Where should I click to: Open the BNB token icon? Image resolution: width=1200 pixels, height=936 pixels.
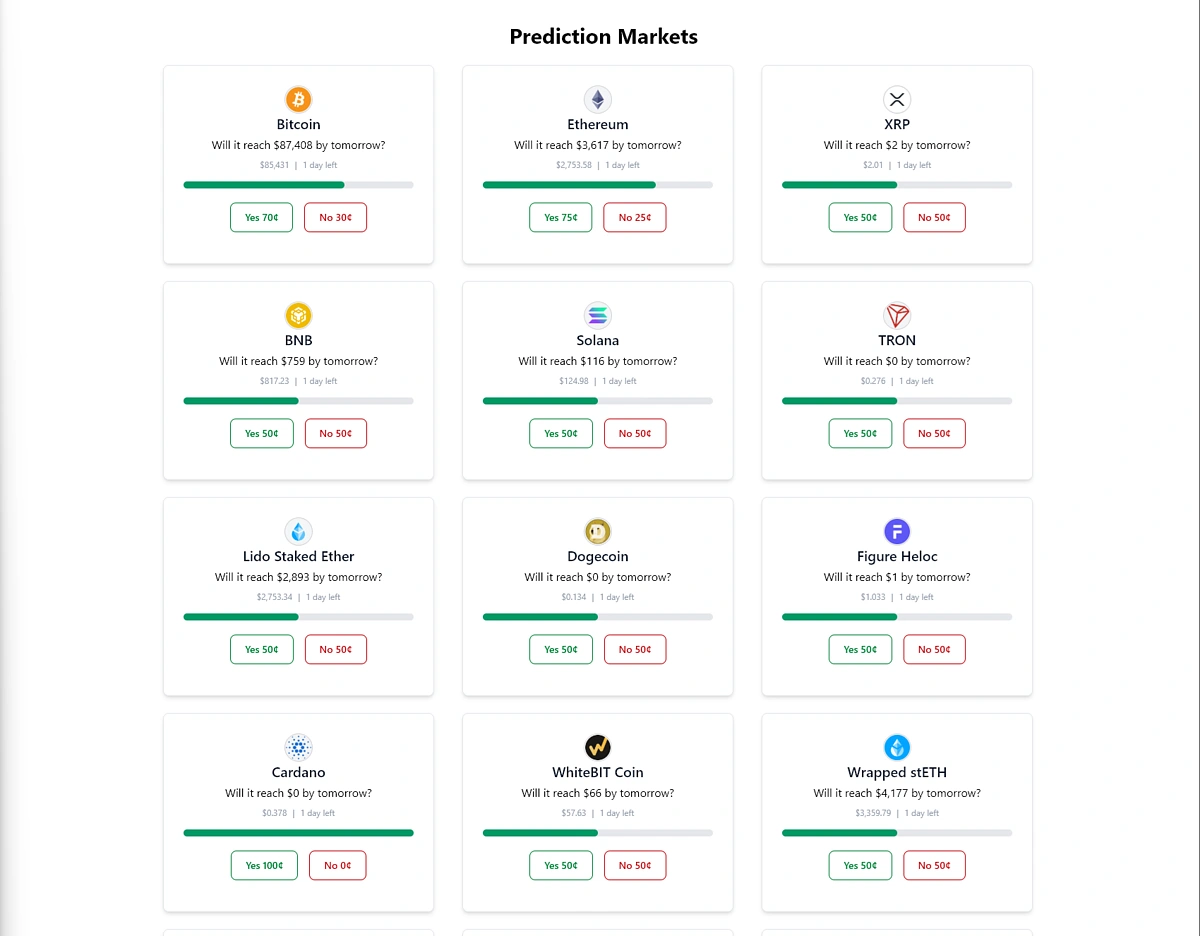click(298, 315)
